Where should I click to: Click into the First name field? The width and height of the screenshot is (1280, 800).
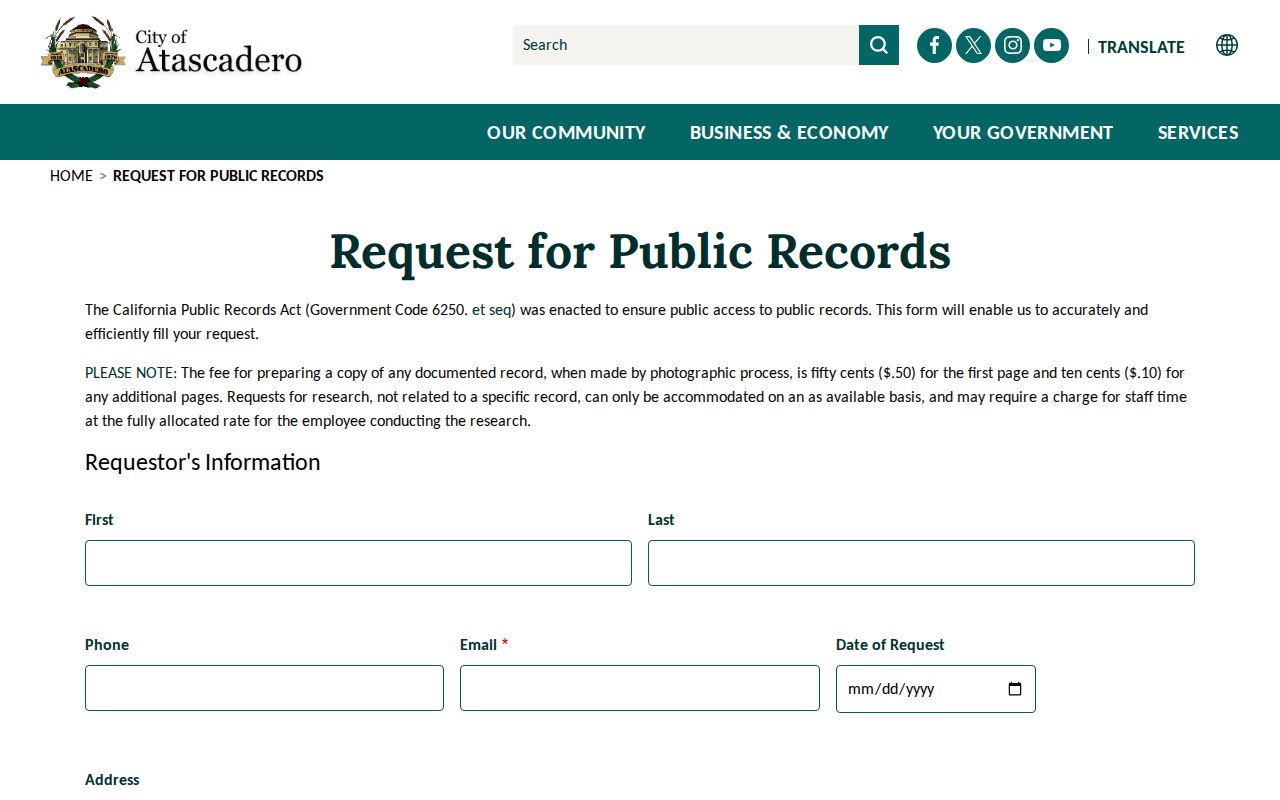358,563
